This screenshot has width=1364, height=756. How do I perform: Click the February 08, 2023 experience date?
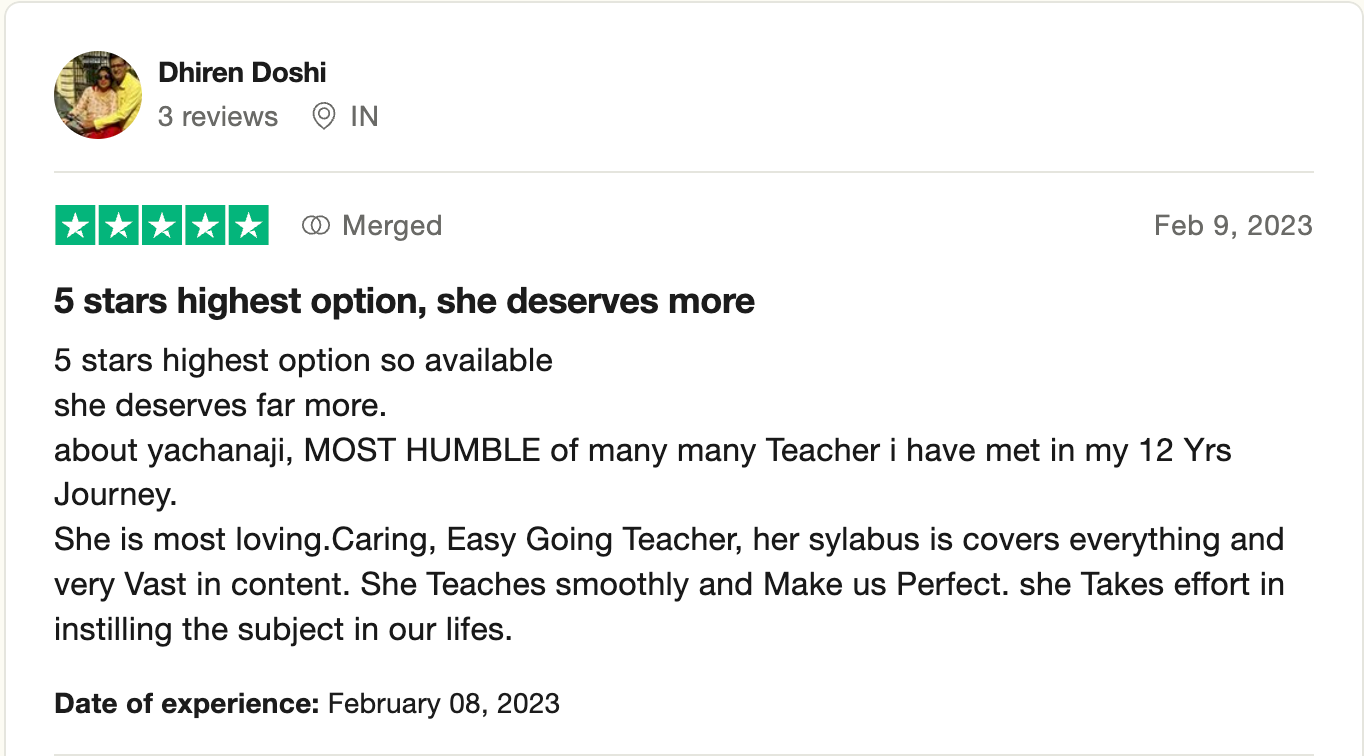point(443,703)
